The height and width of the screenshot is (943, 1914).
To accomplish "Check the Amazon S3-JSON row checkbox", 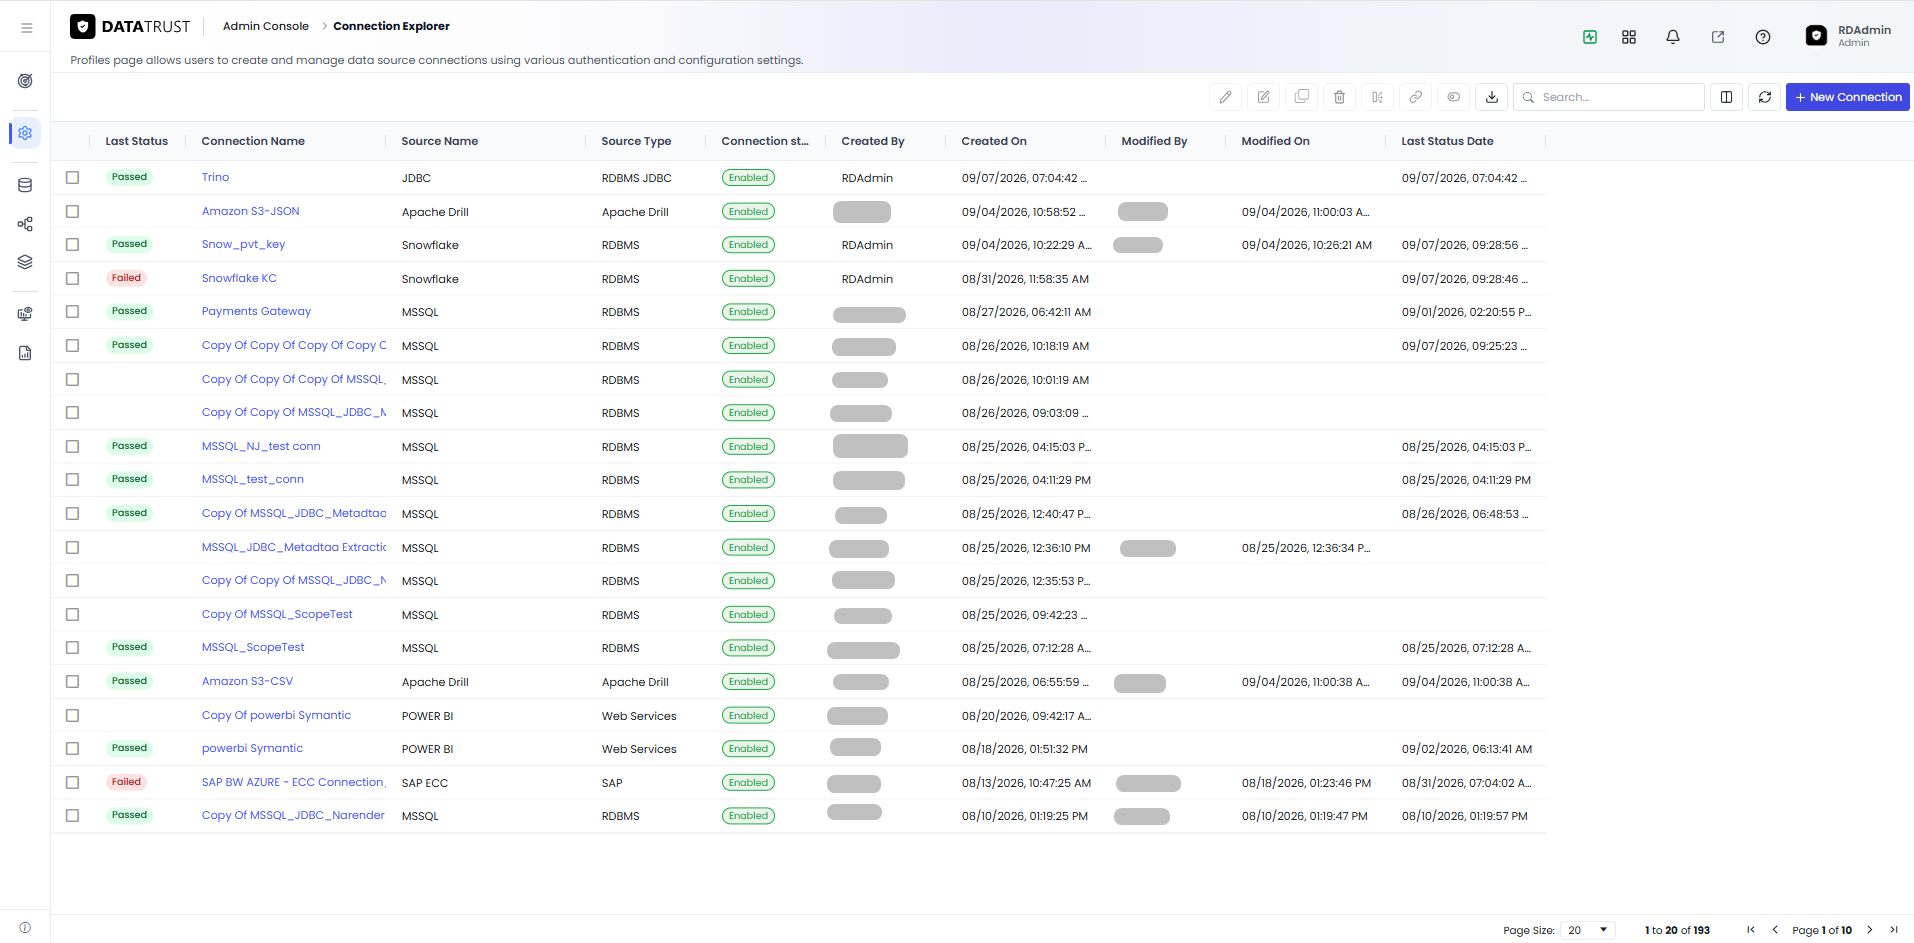I will (x=72, y=211).
